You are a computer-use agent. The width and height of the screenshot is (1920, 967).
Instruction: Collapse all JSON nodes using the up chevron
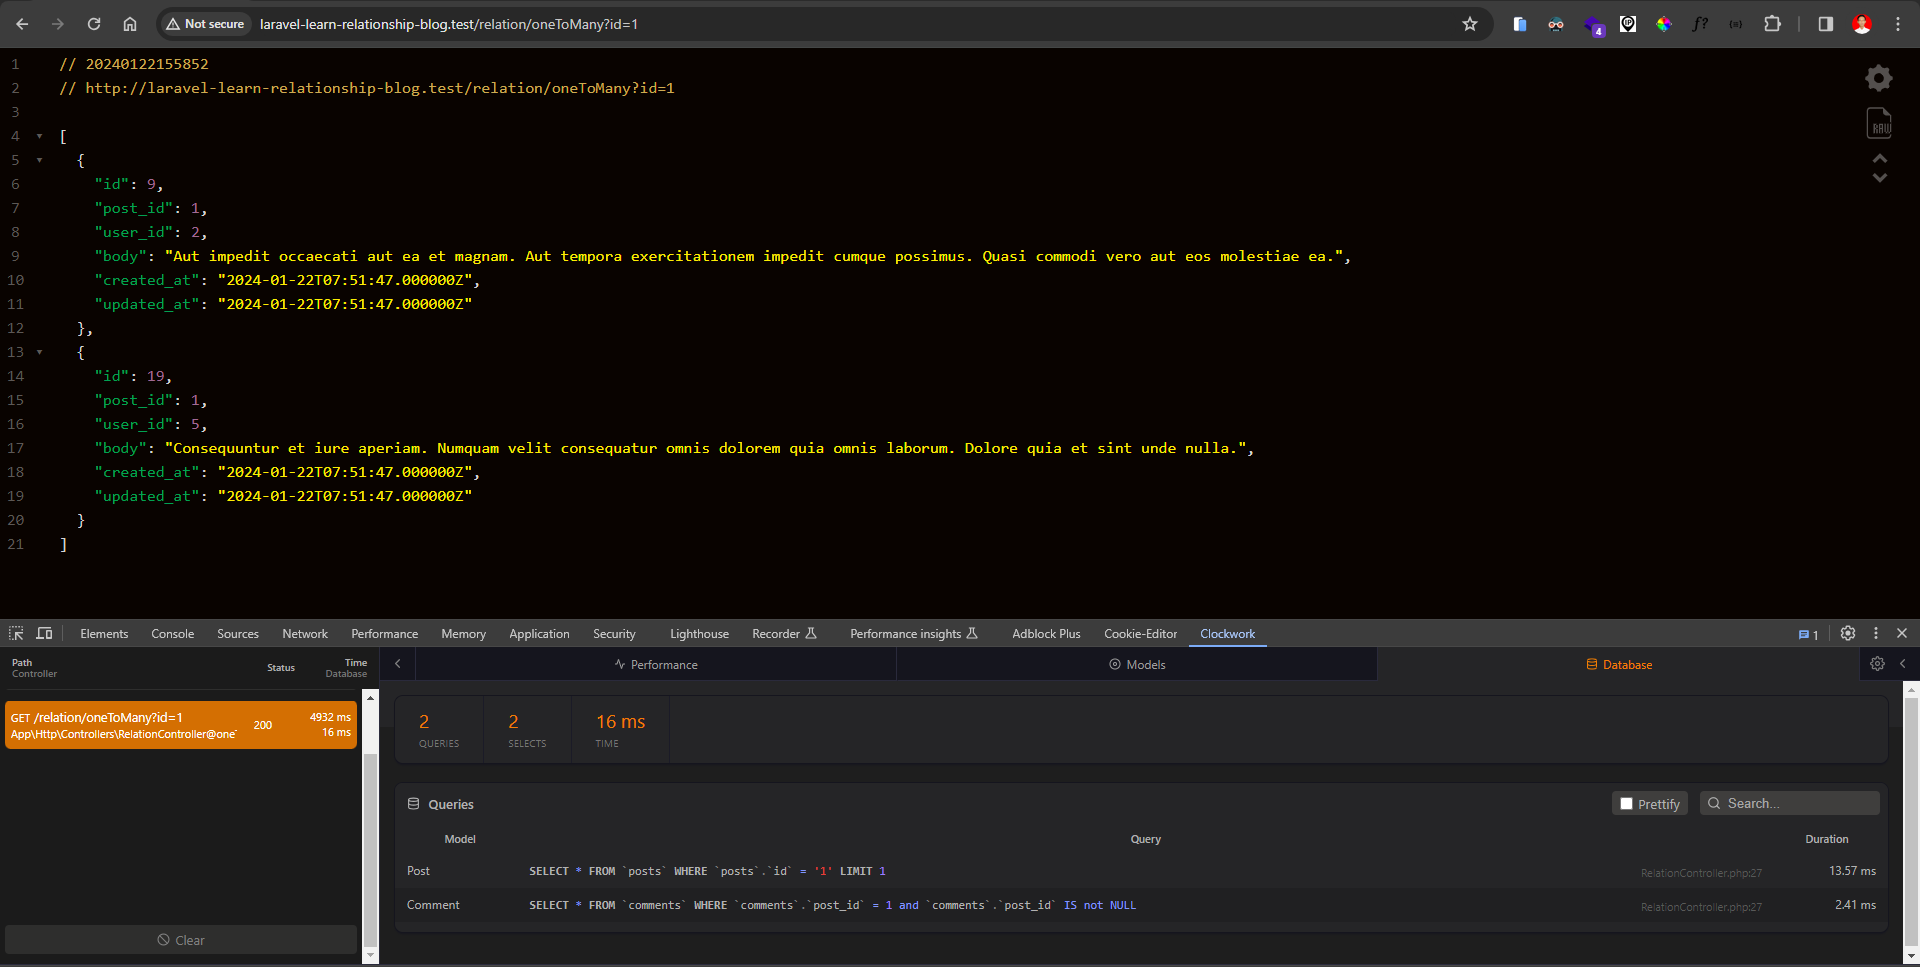(1879, 159)
